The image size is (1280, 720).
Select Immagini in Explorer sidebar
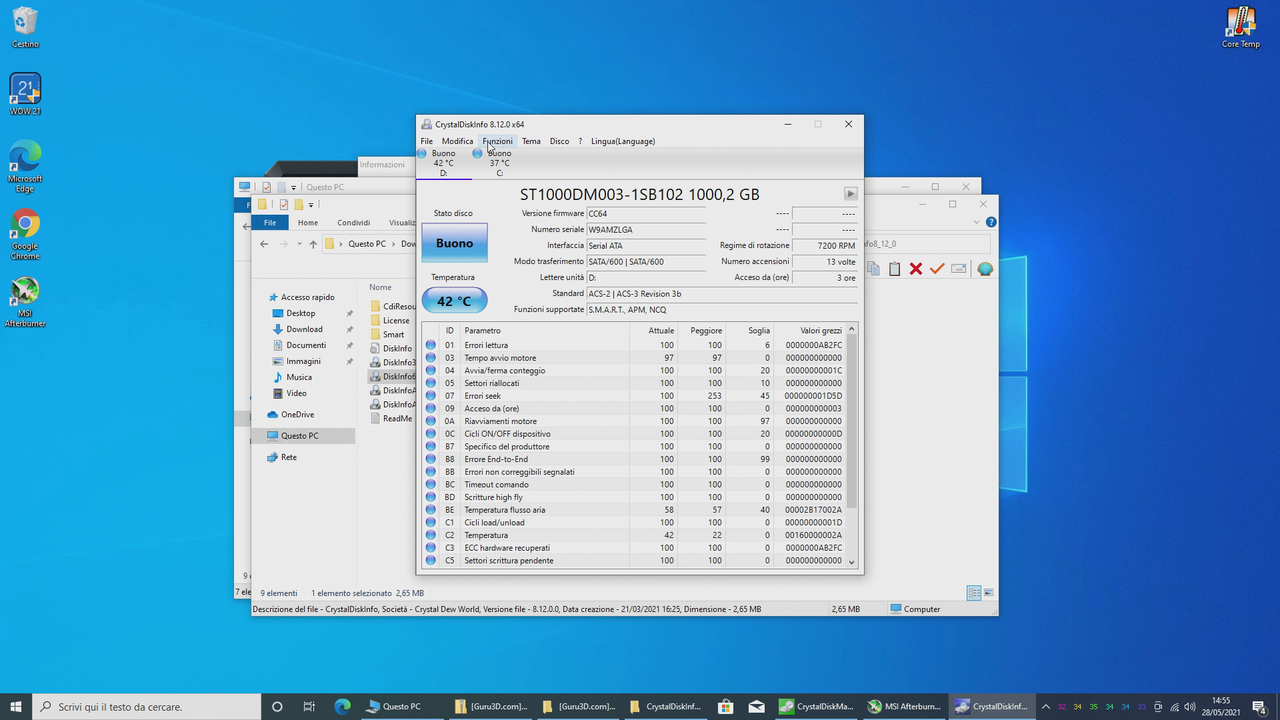(304, 361)
